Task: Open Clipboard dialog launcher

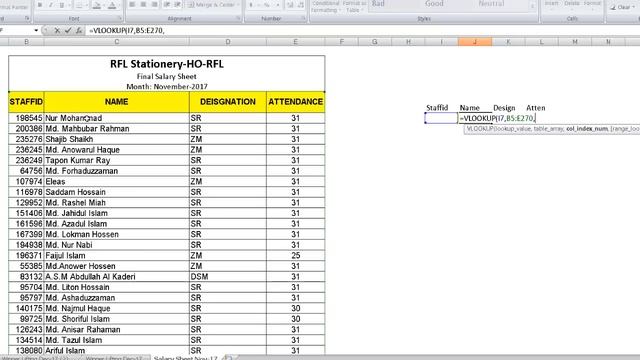Action: coord(27,19)
